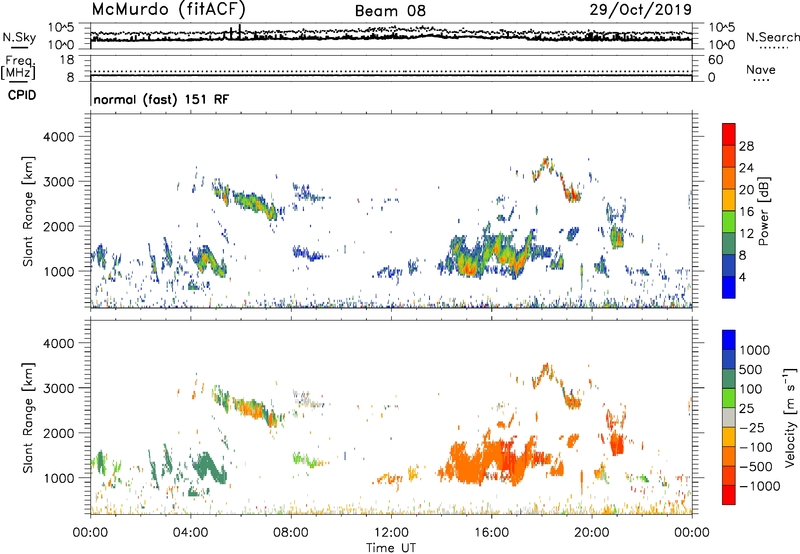The image size is (800, 554).
Task: Click the '-1000' velocity colorbar value
Action: click(760, 486)
